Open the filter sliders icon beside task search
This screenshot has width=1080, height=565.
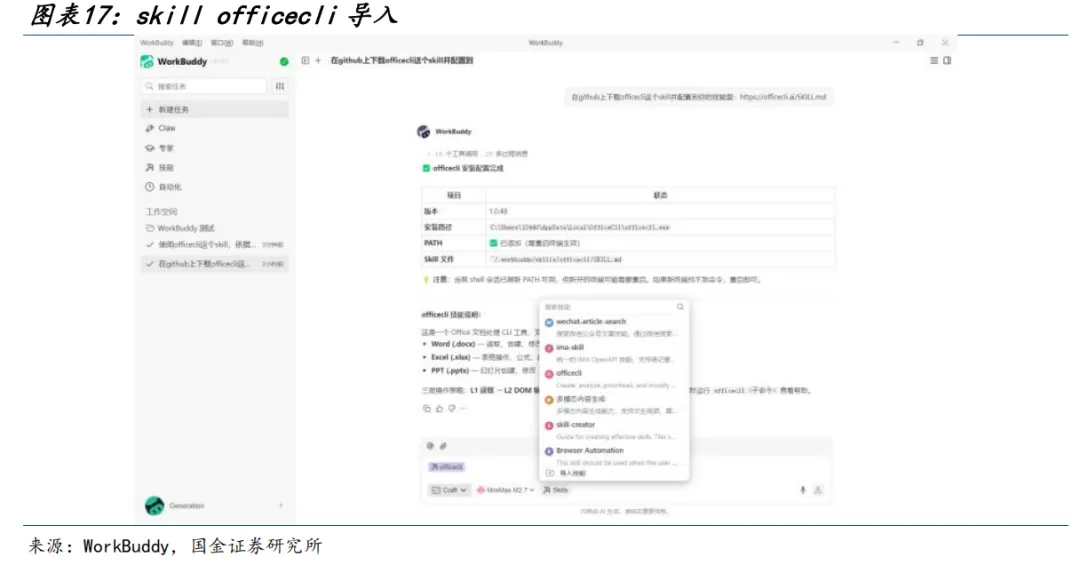click(x=280, y=86)
